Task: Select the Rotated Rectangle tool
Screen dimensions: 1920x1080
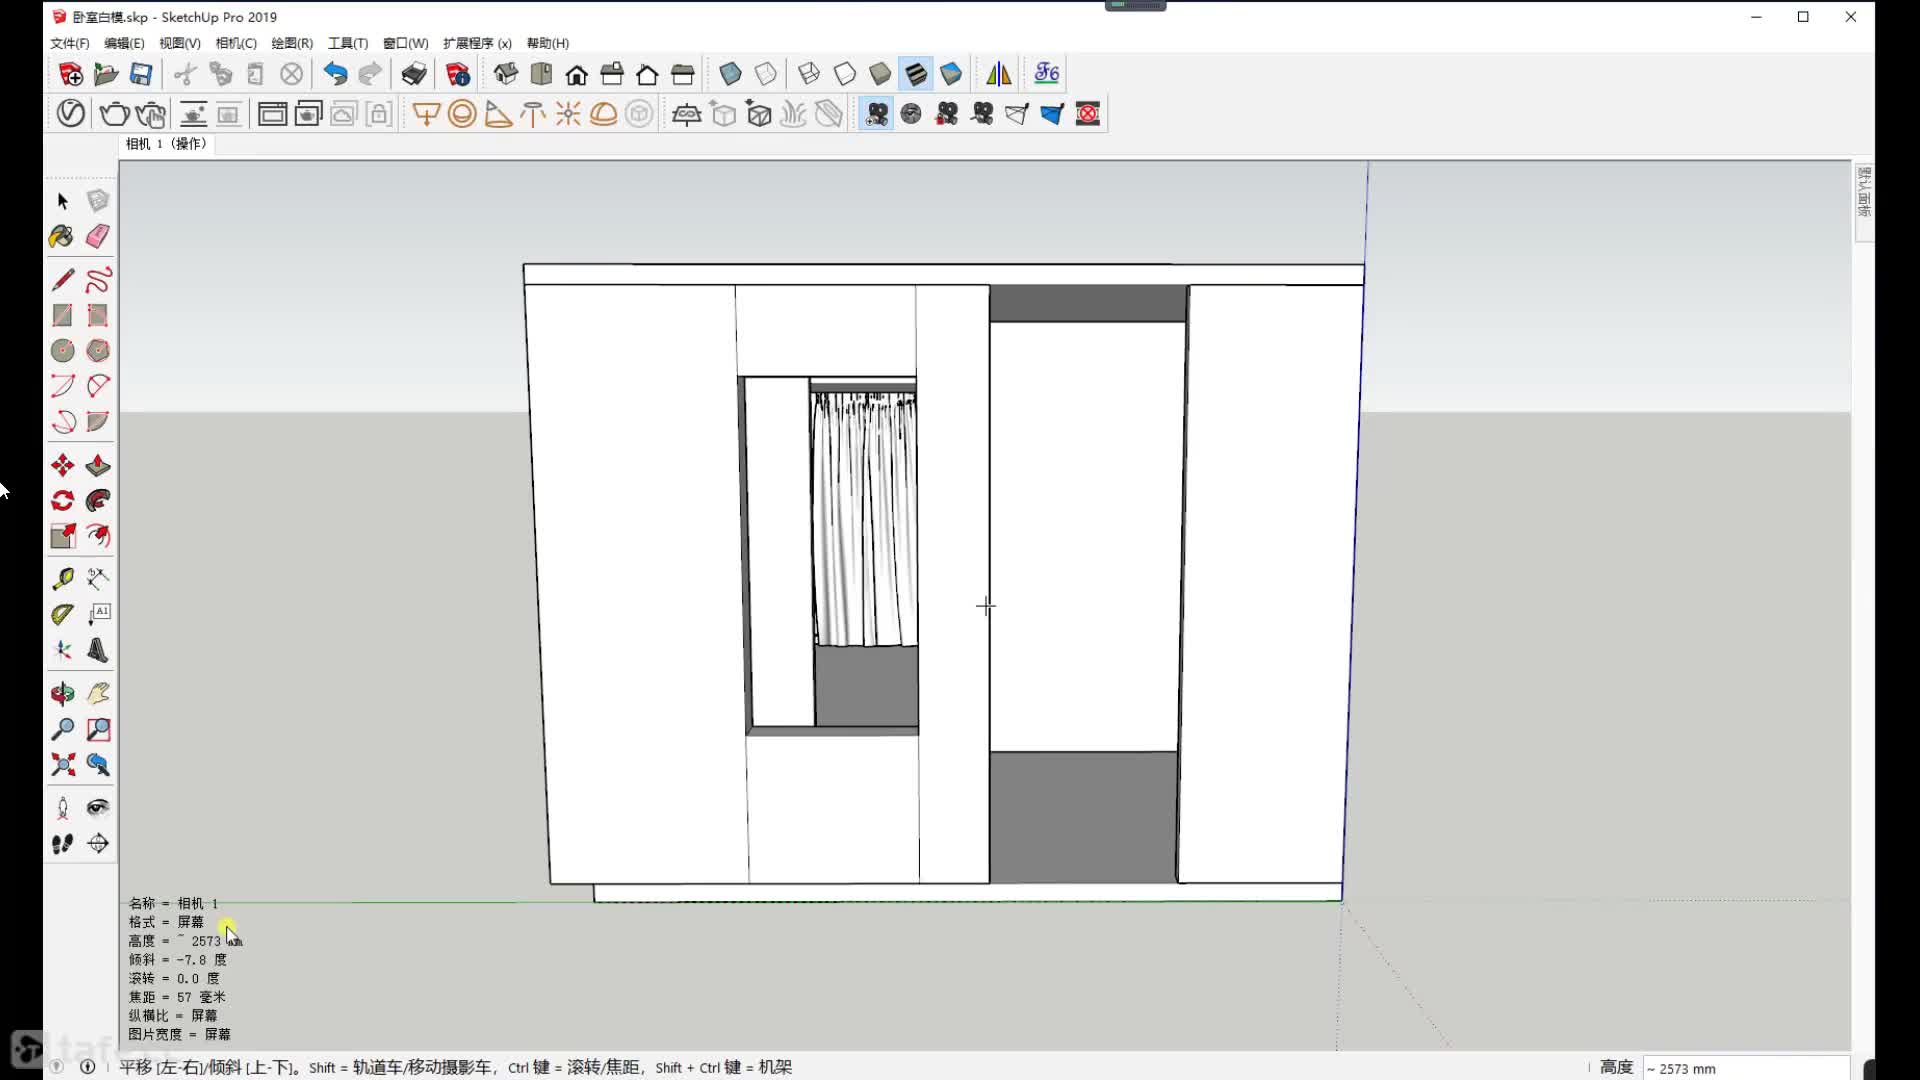Action: click(98, 316)
